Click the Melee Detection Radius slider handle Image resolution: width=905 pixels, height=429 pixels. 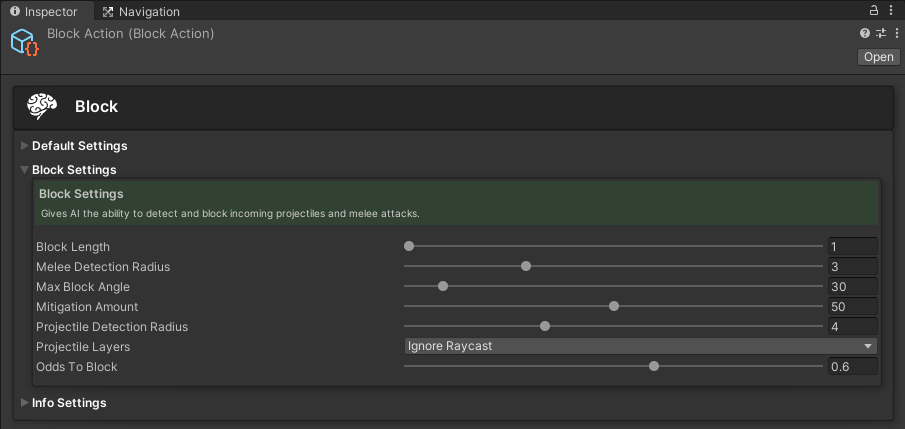click(526, 266)
